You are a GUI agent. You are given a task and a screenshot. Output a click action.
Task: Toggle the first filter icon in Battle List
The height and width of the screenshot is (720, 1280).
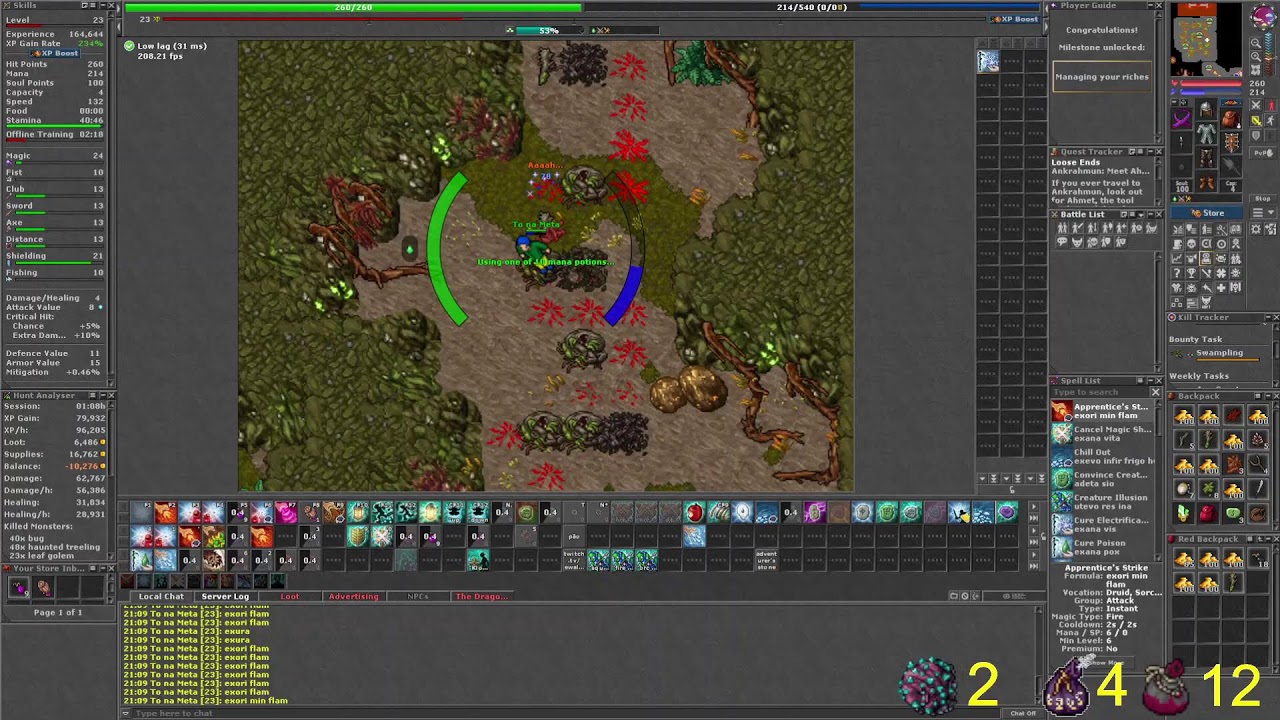click(1062, 228)
